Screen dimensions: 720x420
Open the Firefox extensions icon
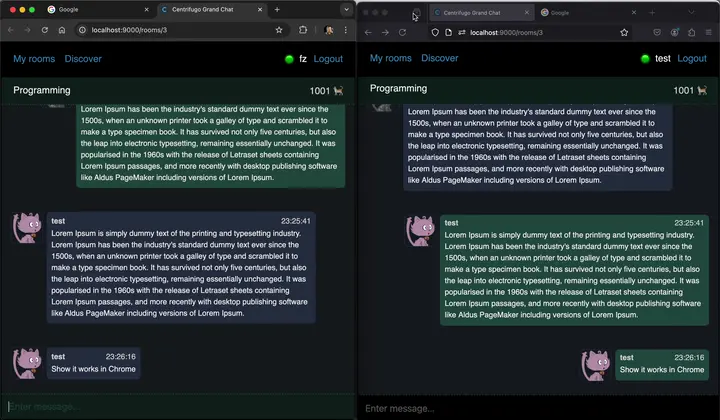(x=692, y=33)
